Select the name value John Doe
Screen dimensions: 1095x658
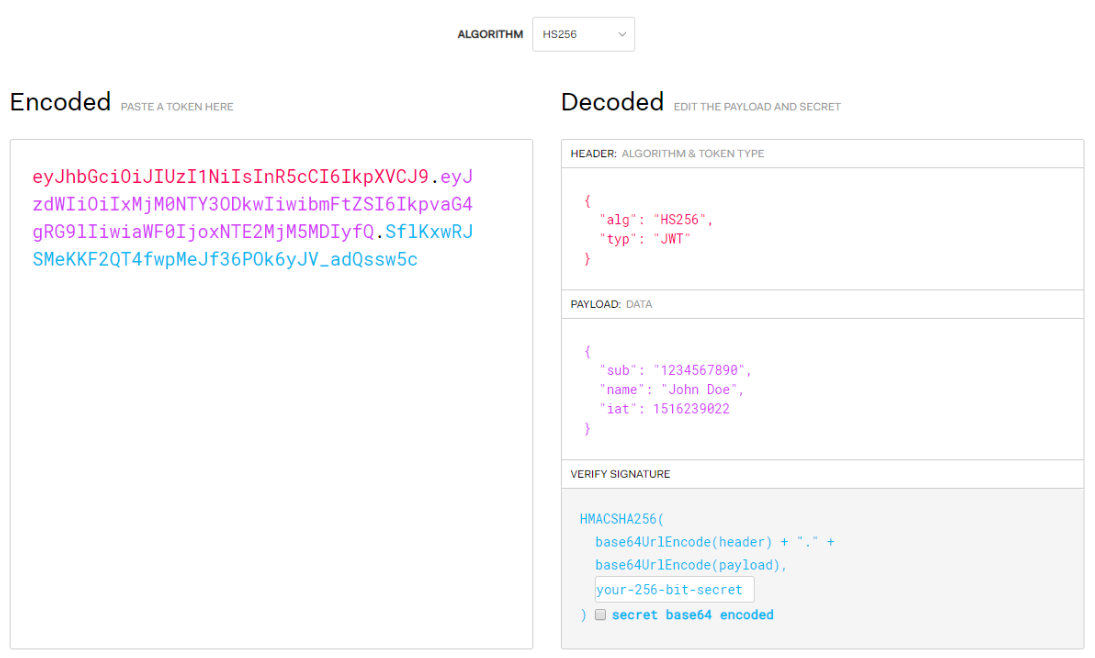click(699, 389)
